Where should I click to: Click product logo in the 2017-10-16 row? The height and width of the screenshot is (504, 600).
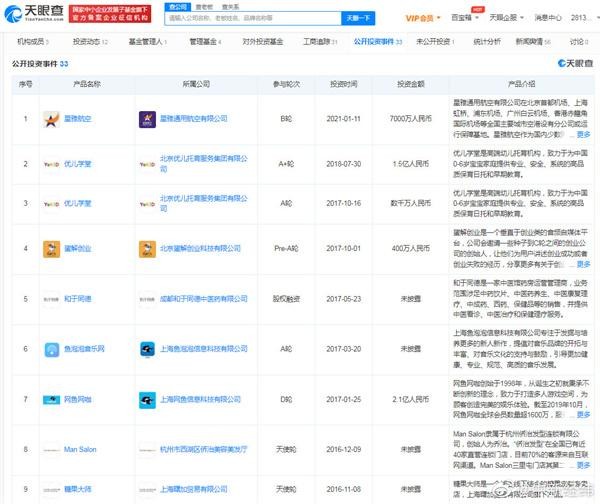(x=52, y=204)
